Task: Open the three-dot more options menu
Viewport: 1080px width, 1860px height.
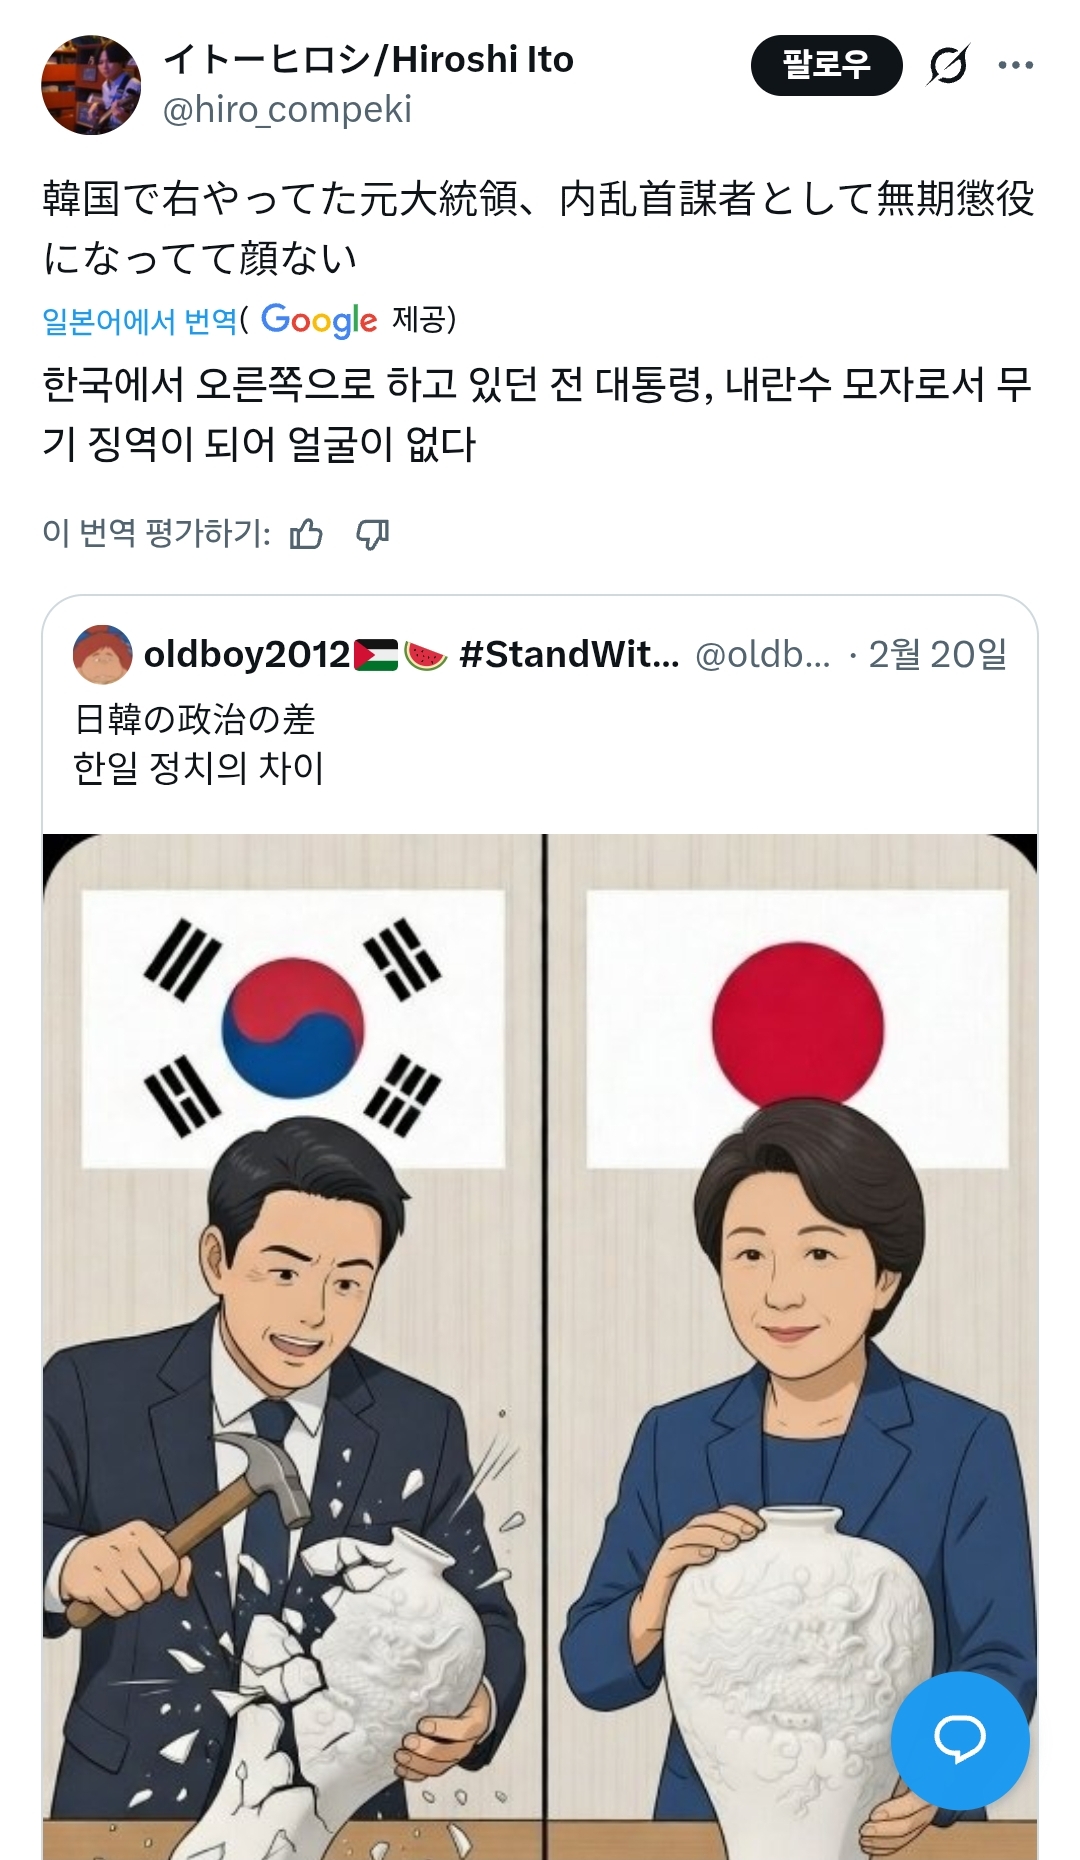Action: click(1015, 65)
